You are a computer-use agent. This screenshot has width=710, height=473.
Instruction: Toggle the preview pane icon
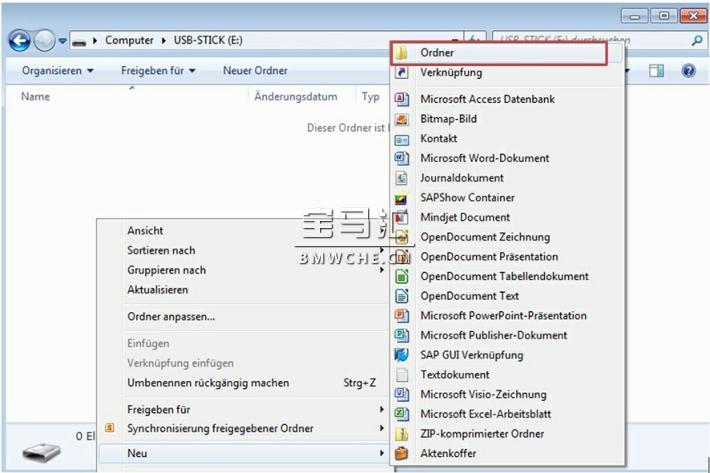click(656, 71)
